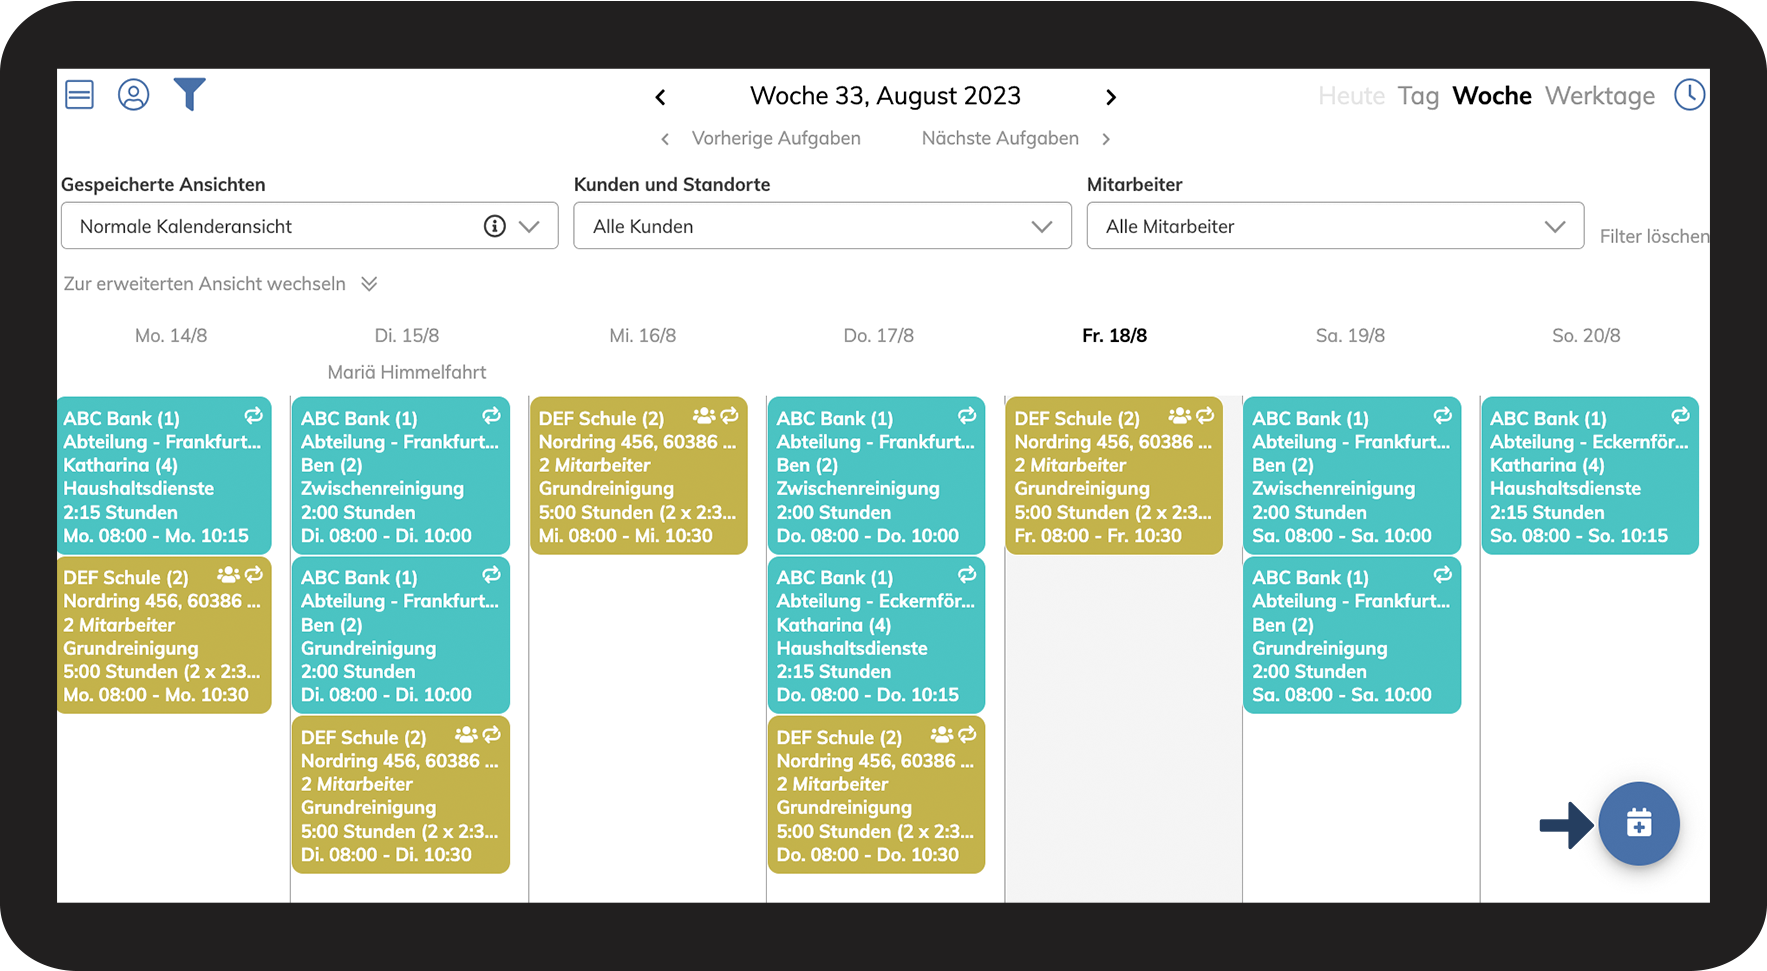The height and width of the screenshot is (971, 1767).
Task: Click team icon on Monday DEF Schule card
Action: coord(228,575)
